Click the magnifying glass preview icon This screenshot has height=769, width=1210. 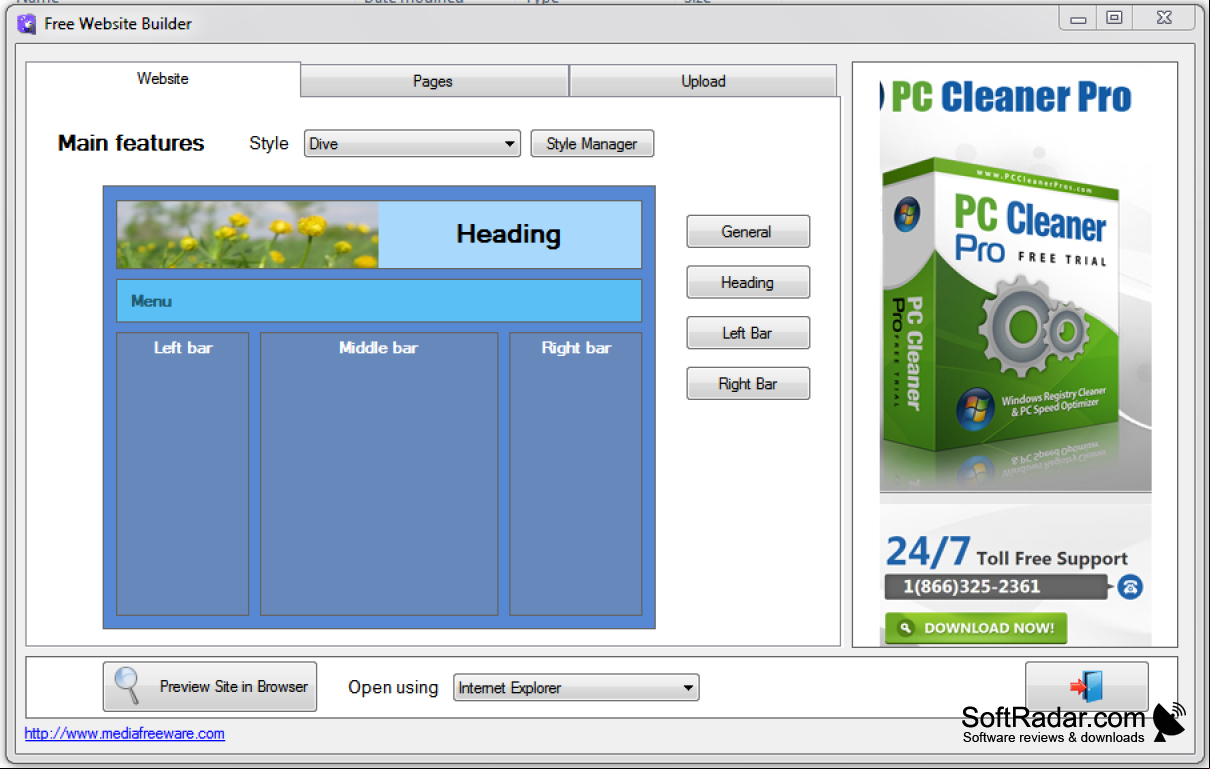(128, 686)
